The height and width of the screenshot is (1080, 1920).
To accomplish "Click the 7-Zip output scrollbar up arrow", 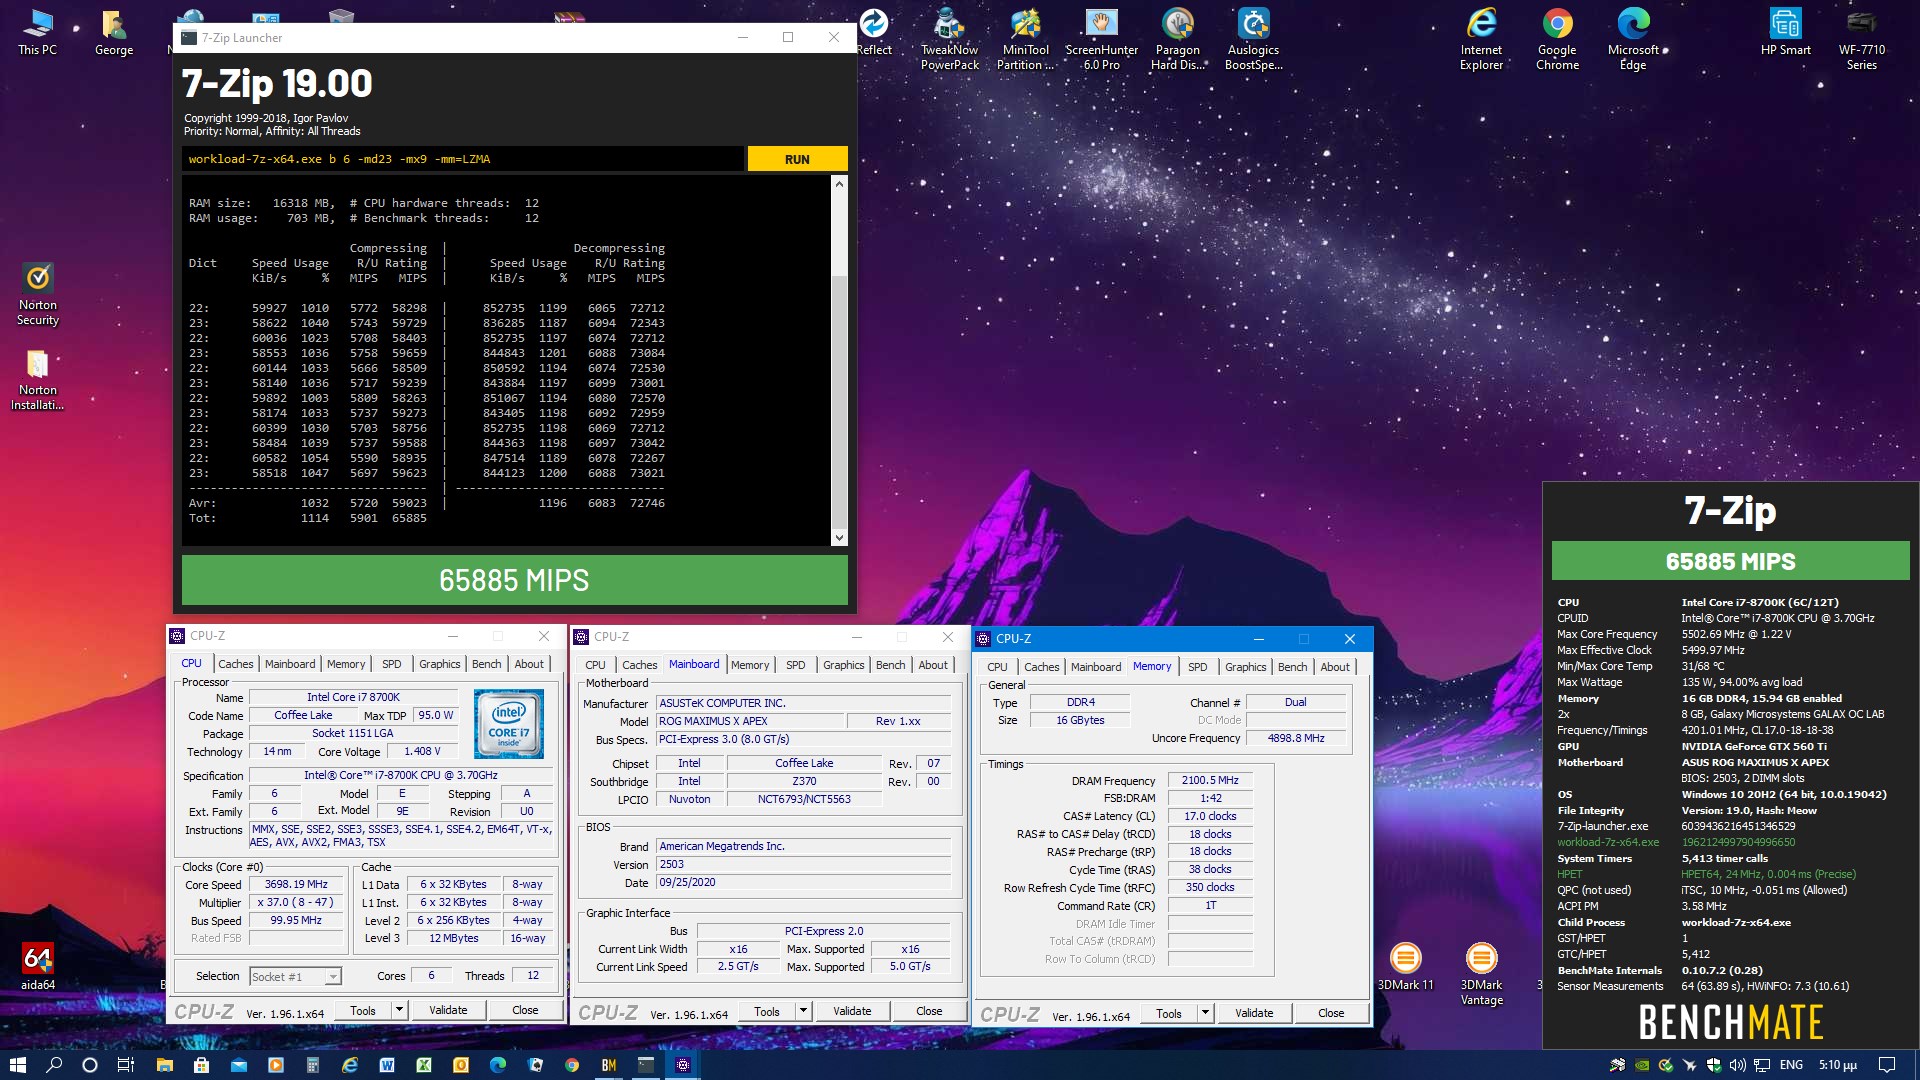I will point(839,184).
